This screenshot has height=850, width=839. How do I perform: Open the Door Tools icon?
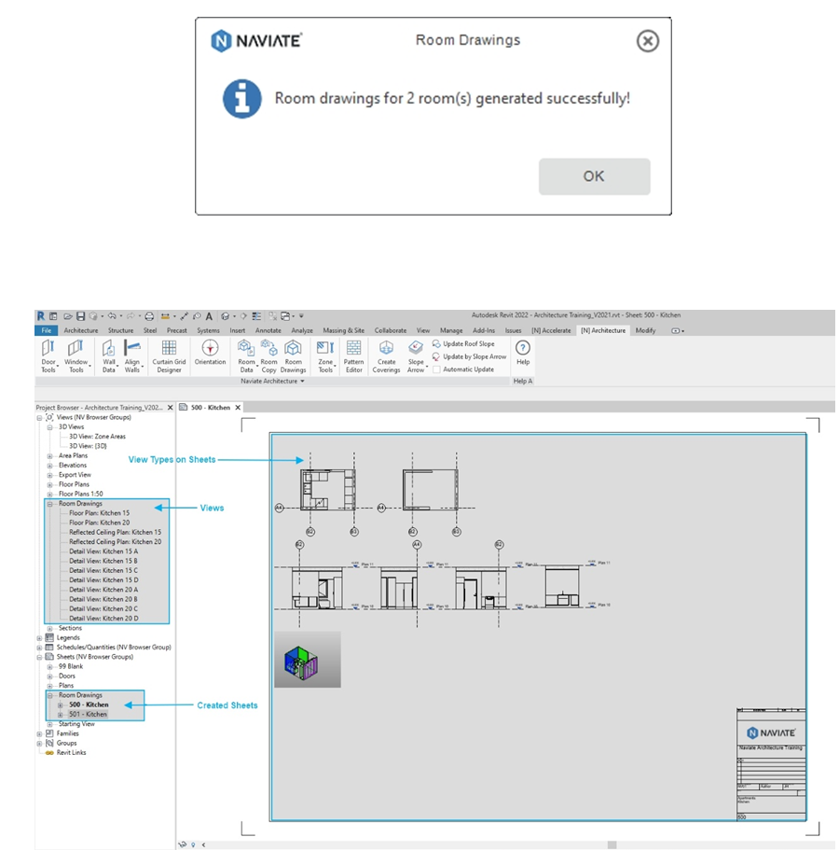point(48,356)
